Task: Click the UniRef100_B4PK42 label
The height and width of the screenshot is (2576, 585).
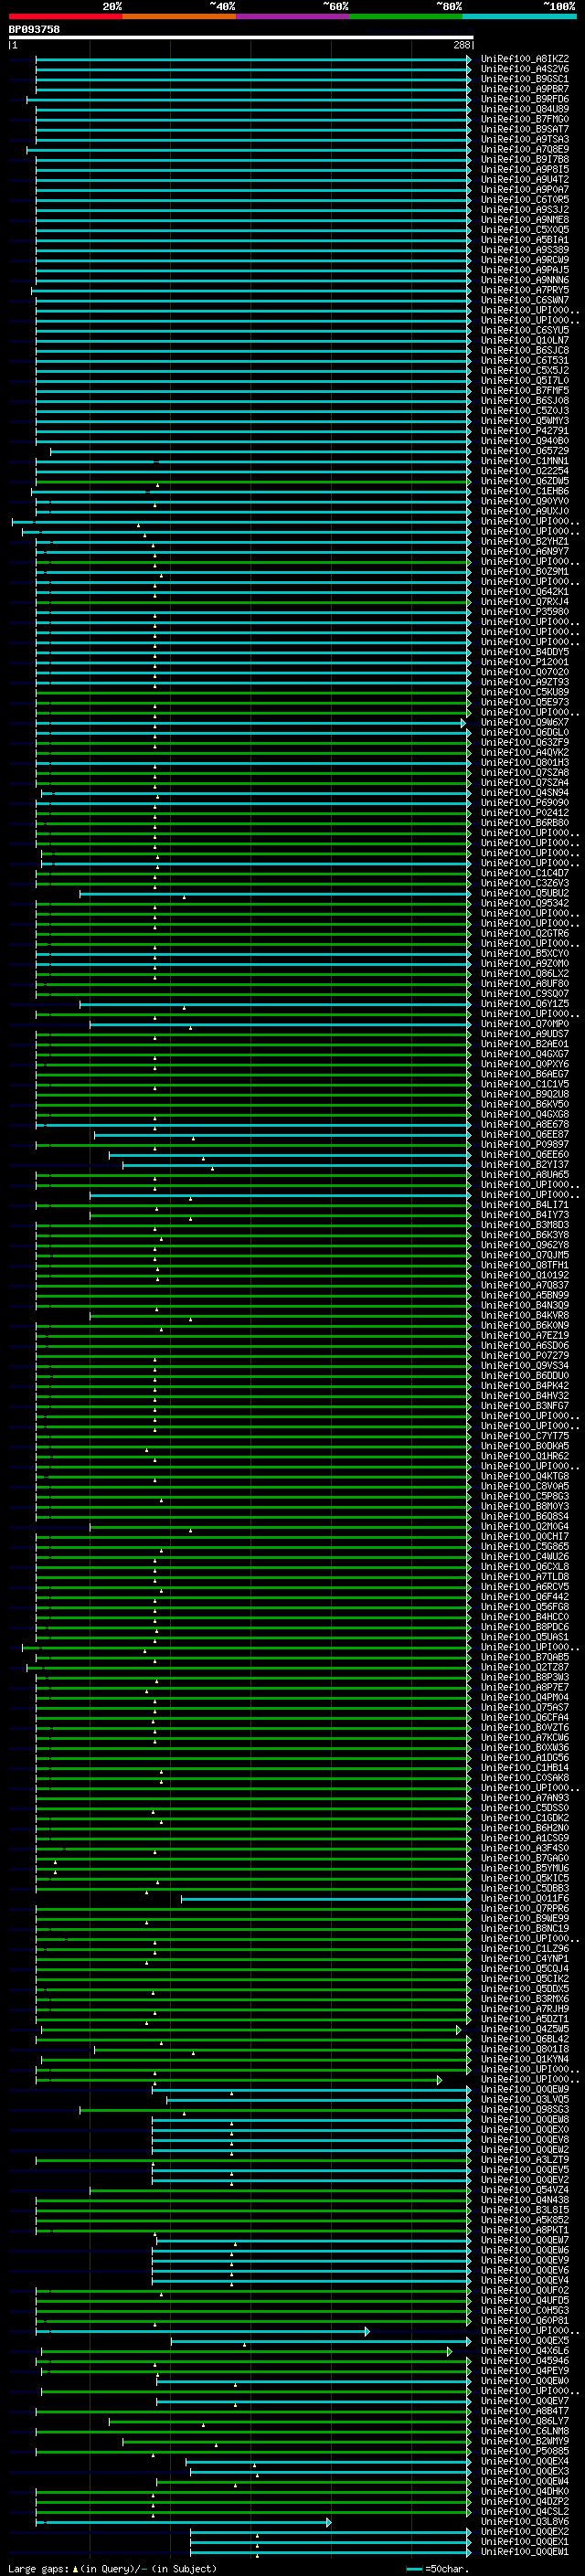Action: point(525,1386)
